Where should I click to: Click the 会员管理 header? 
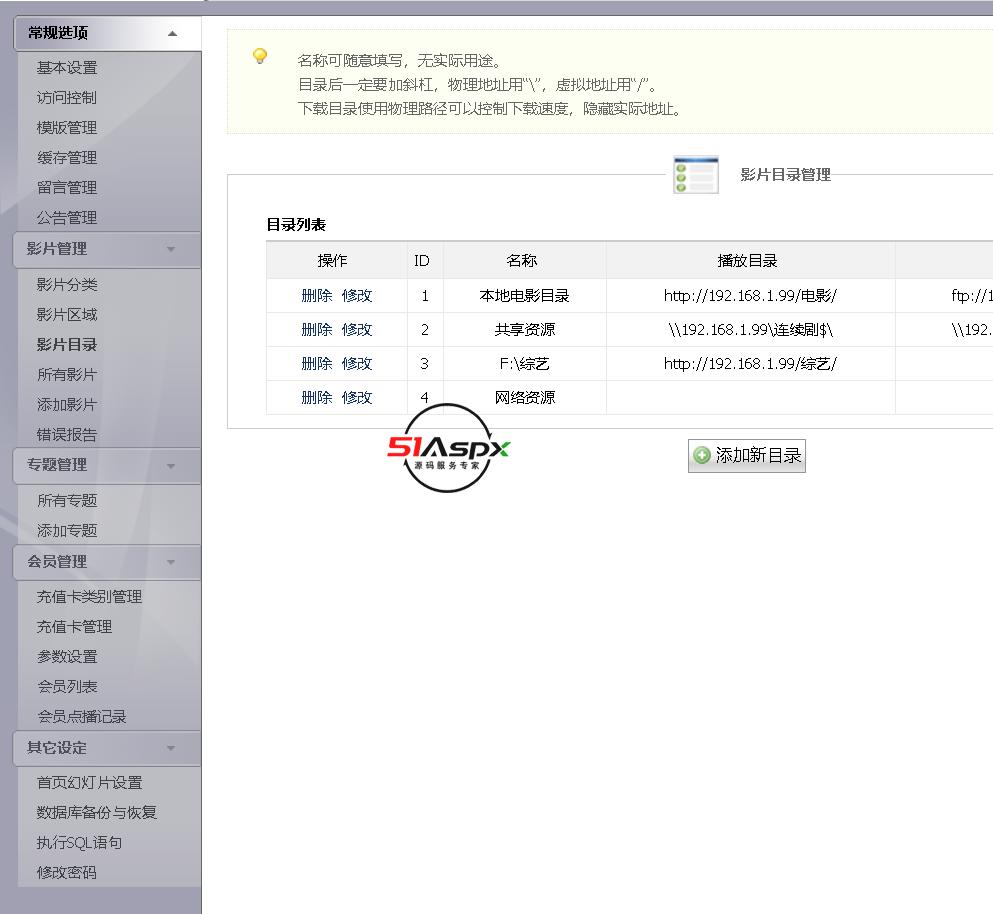pyautogui.click(x=107, y=562)
